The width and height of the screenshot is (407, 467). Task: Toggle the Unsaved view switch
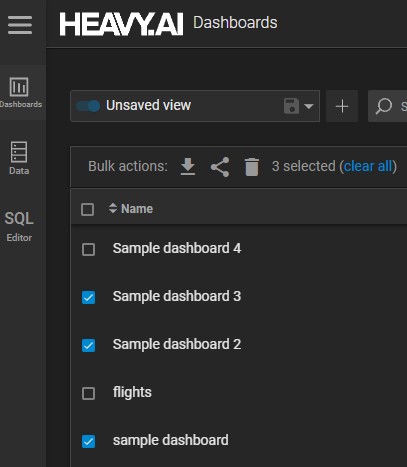pyautogui.click(x=88, y=106)
